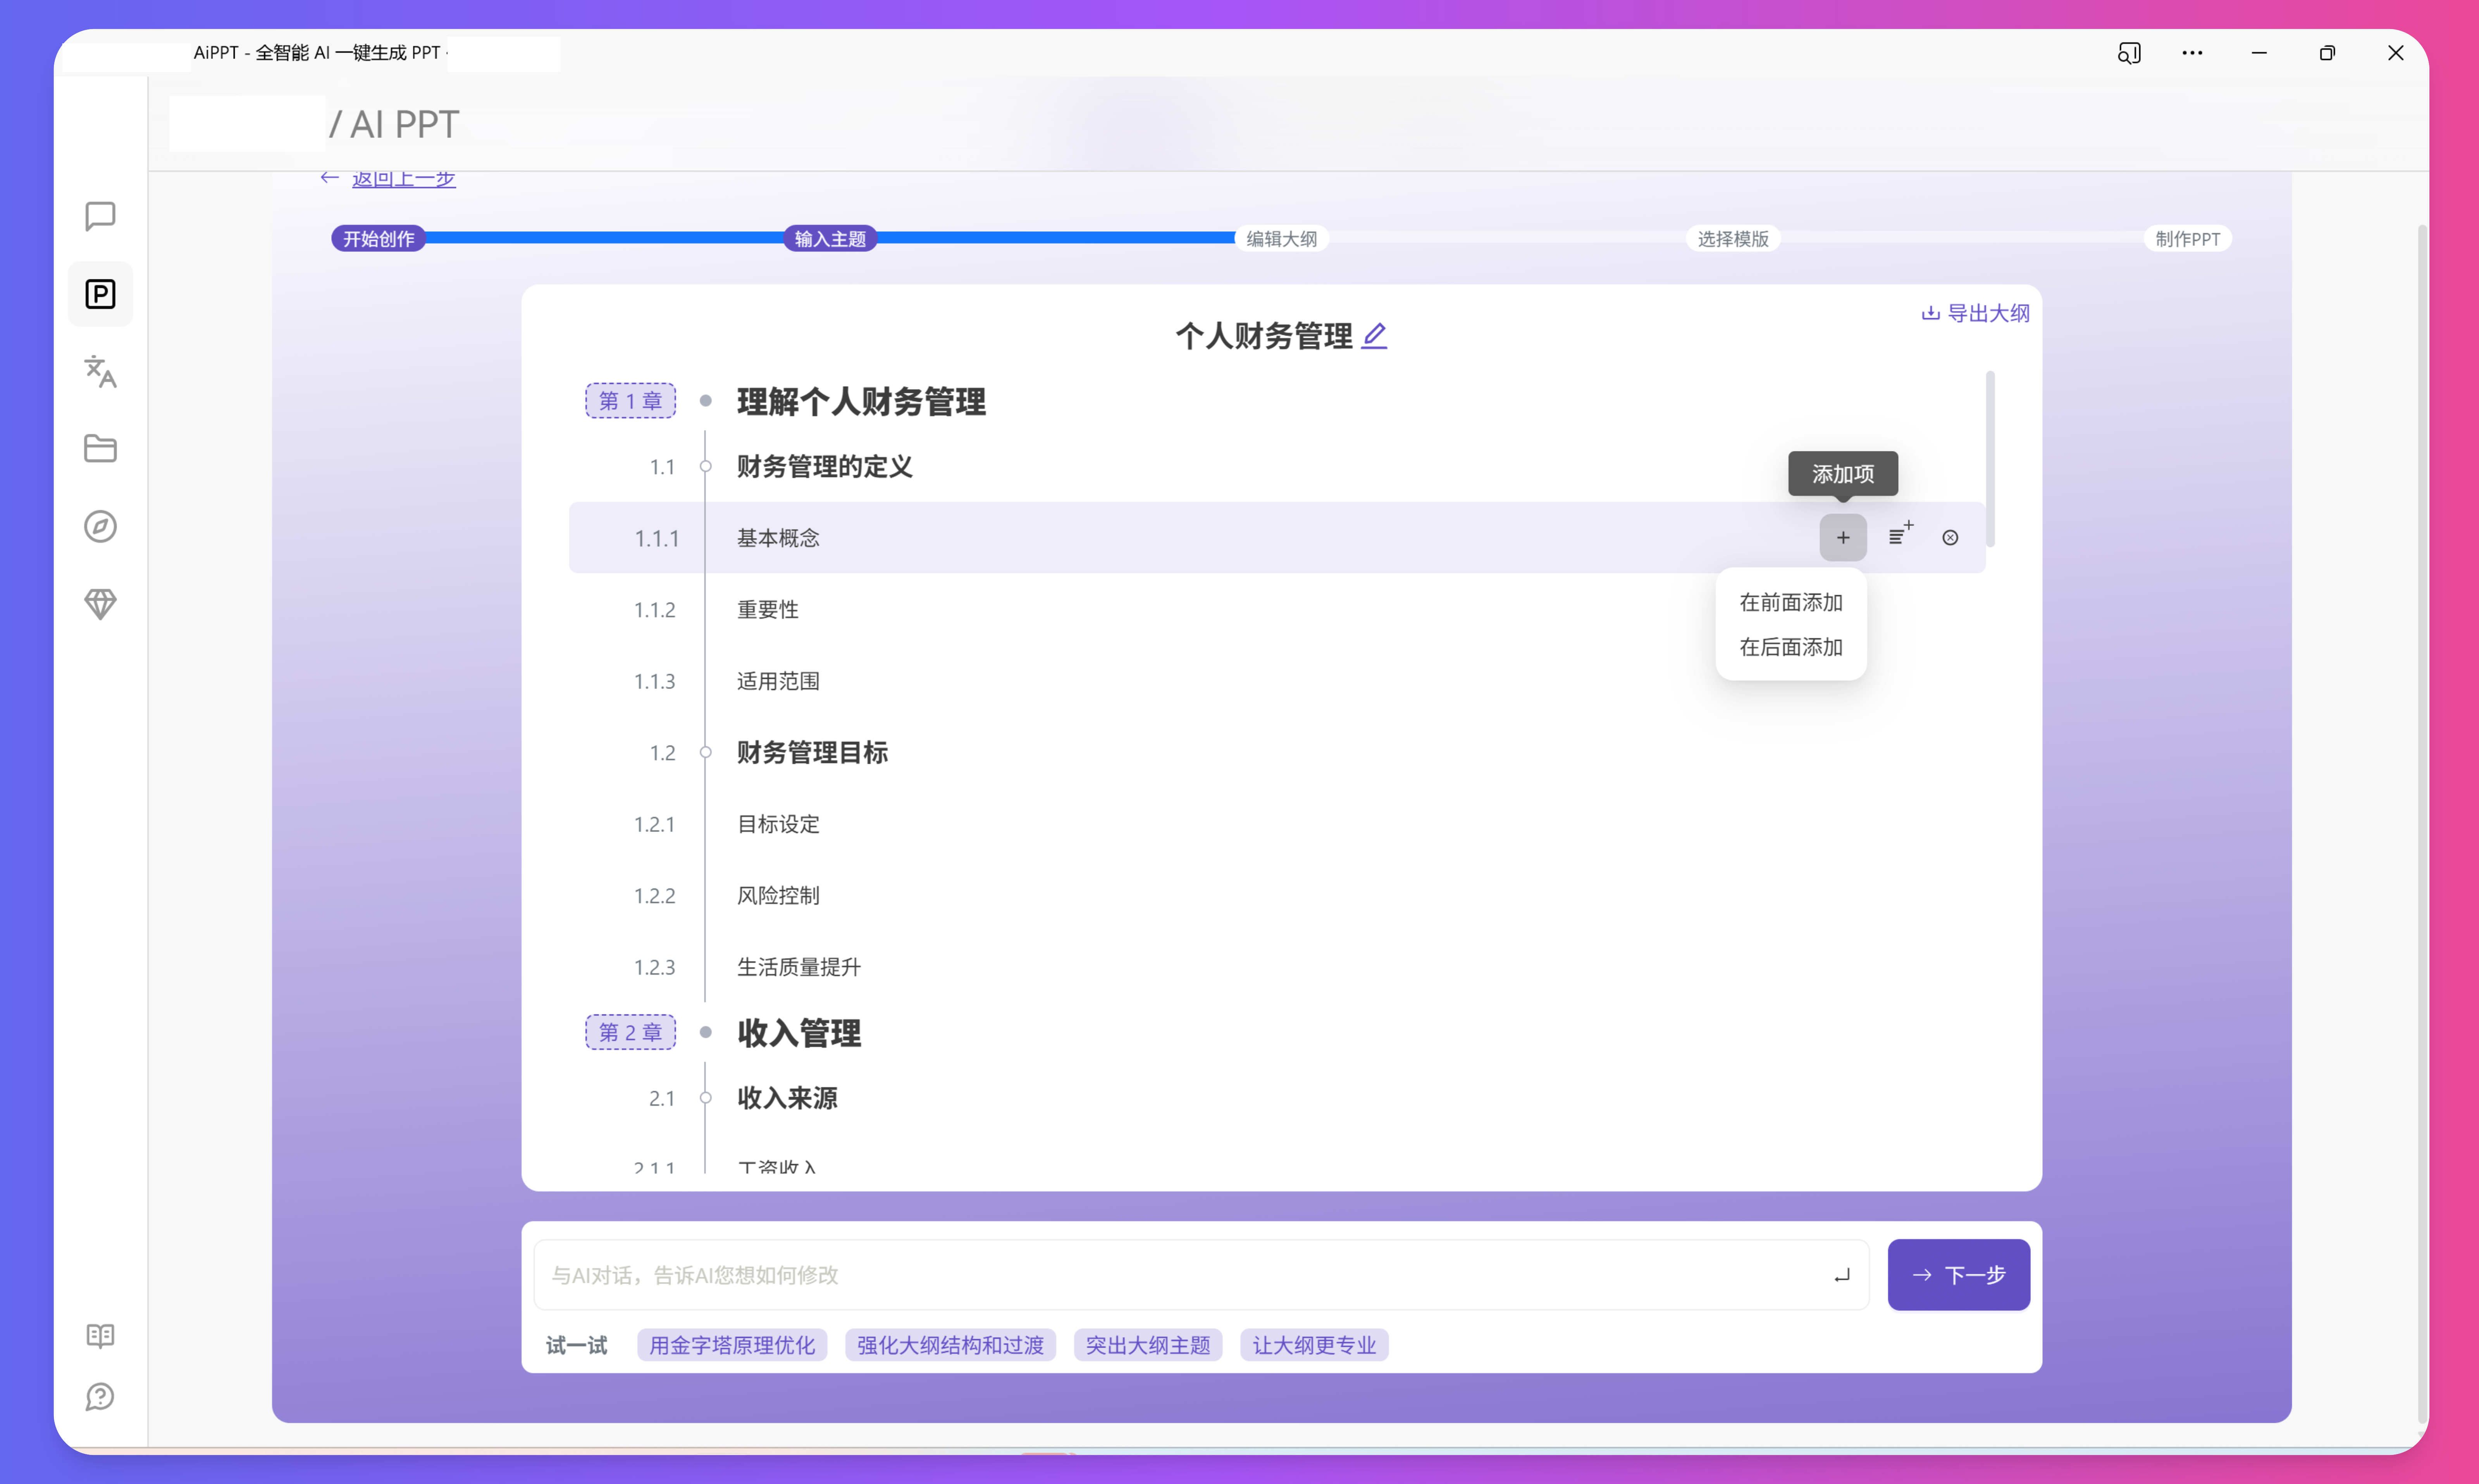The height and width of the screenshot is (1484, 2479).
Task: Open the comments panel icon in sidebar
Action: point(100,215)
